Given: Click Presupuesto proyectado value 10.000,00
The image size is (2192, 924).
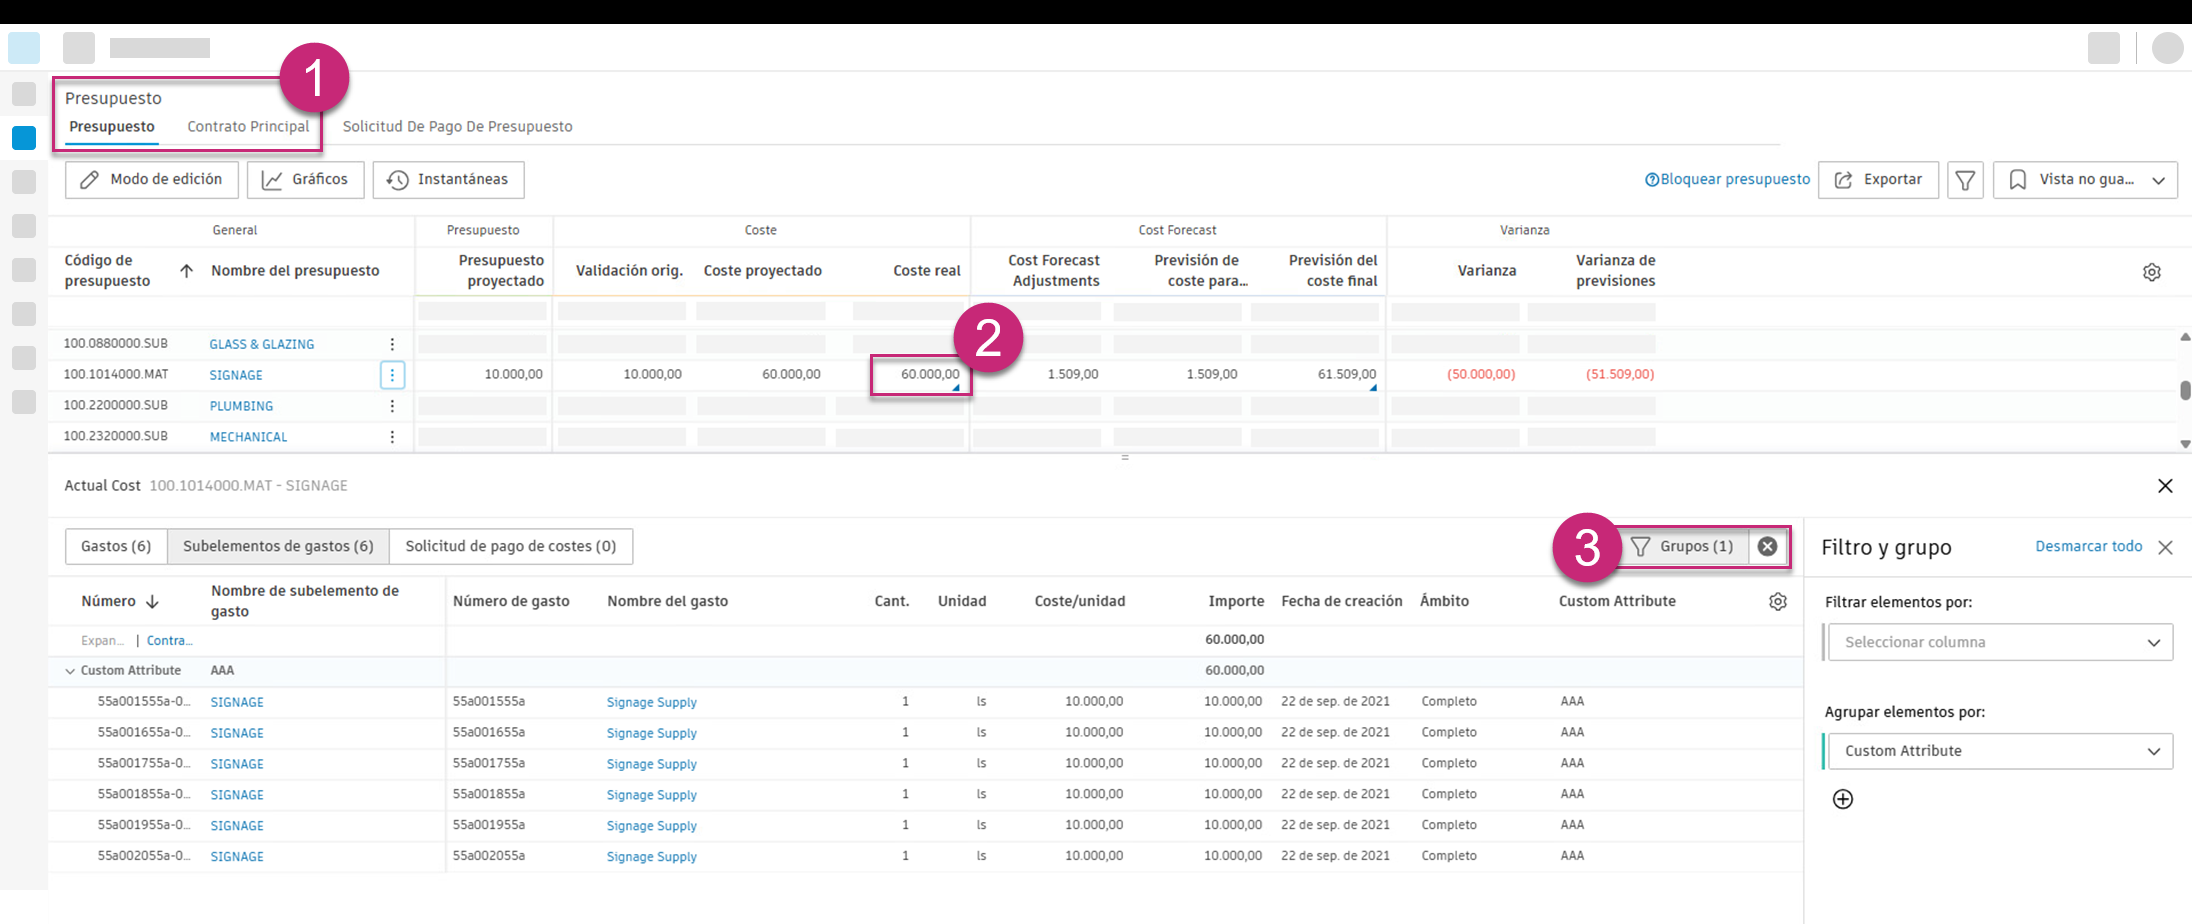Looking at the screenshot, I should pyautogui.click(x=514, y=375).
